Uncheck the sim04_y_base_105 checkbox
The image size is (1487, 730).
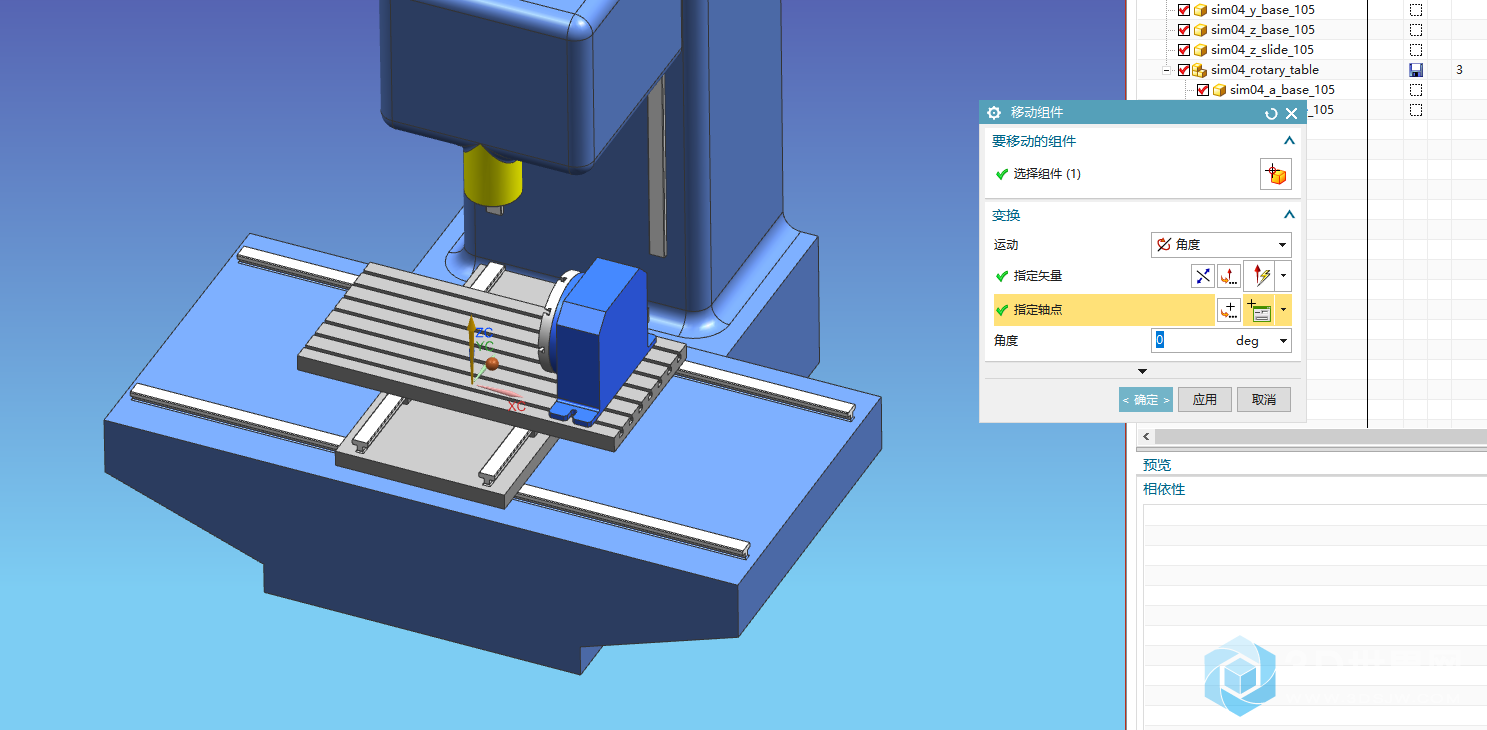(1184, 10)
